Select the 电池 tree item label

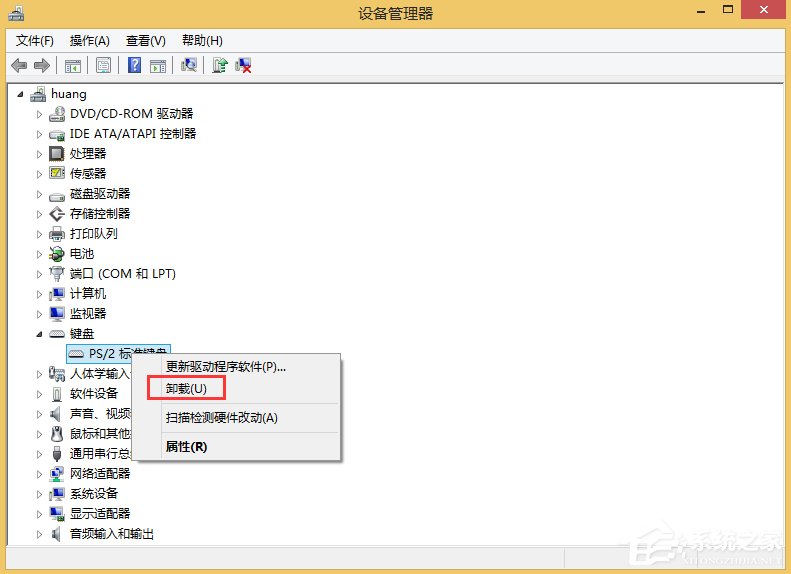pos(82,254)
